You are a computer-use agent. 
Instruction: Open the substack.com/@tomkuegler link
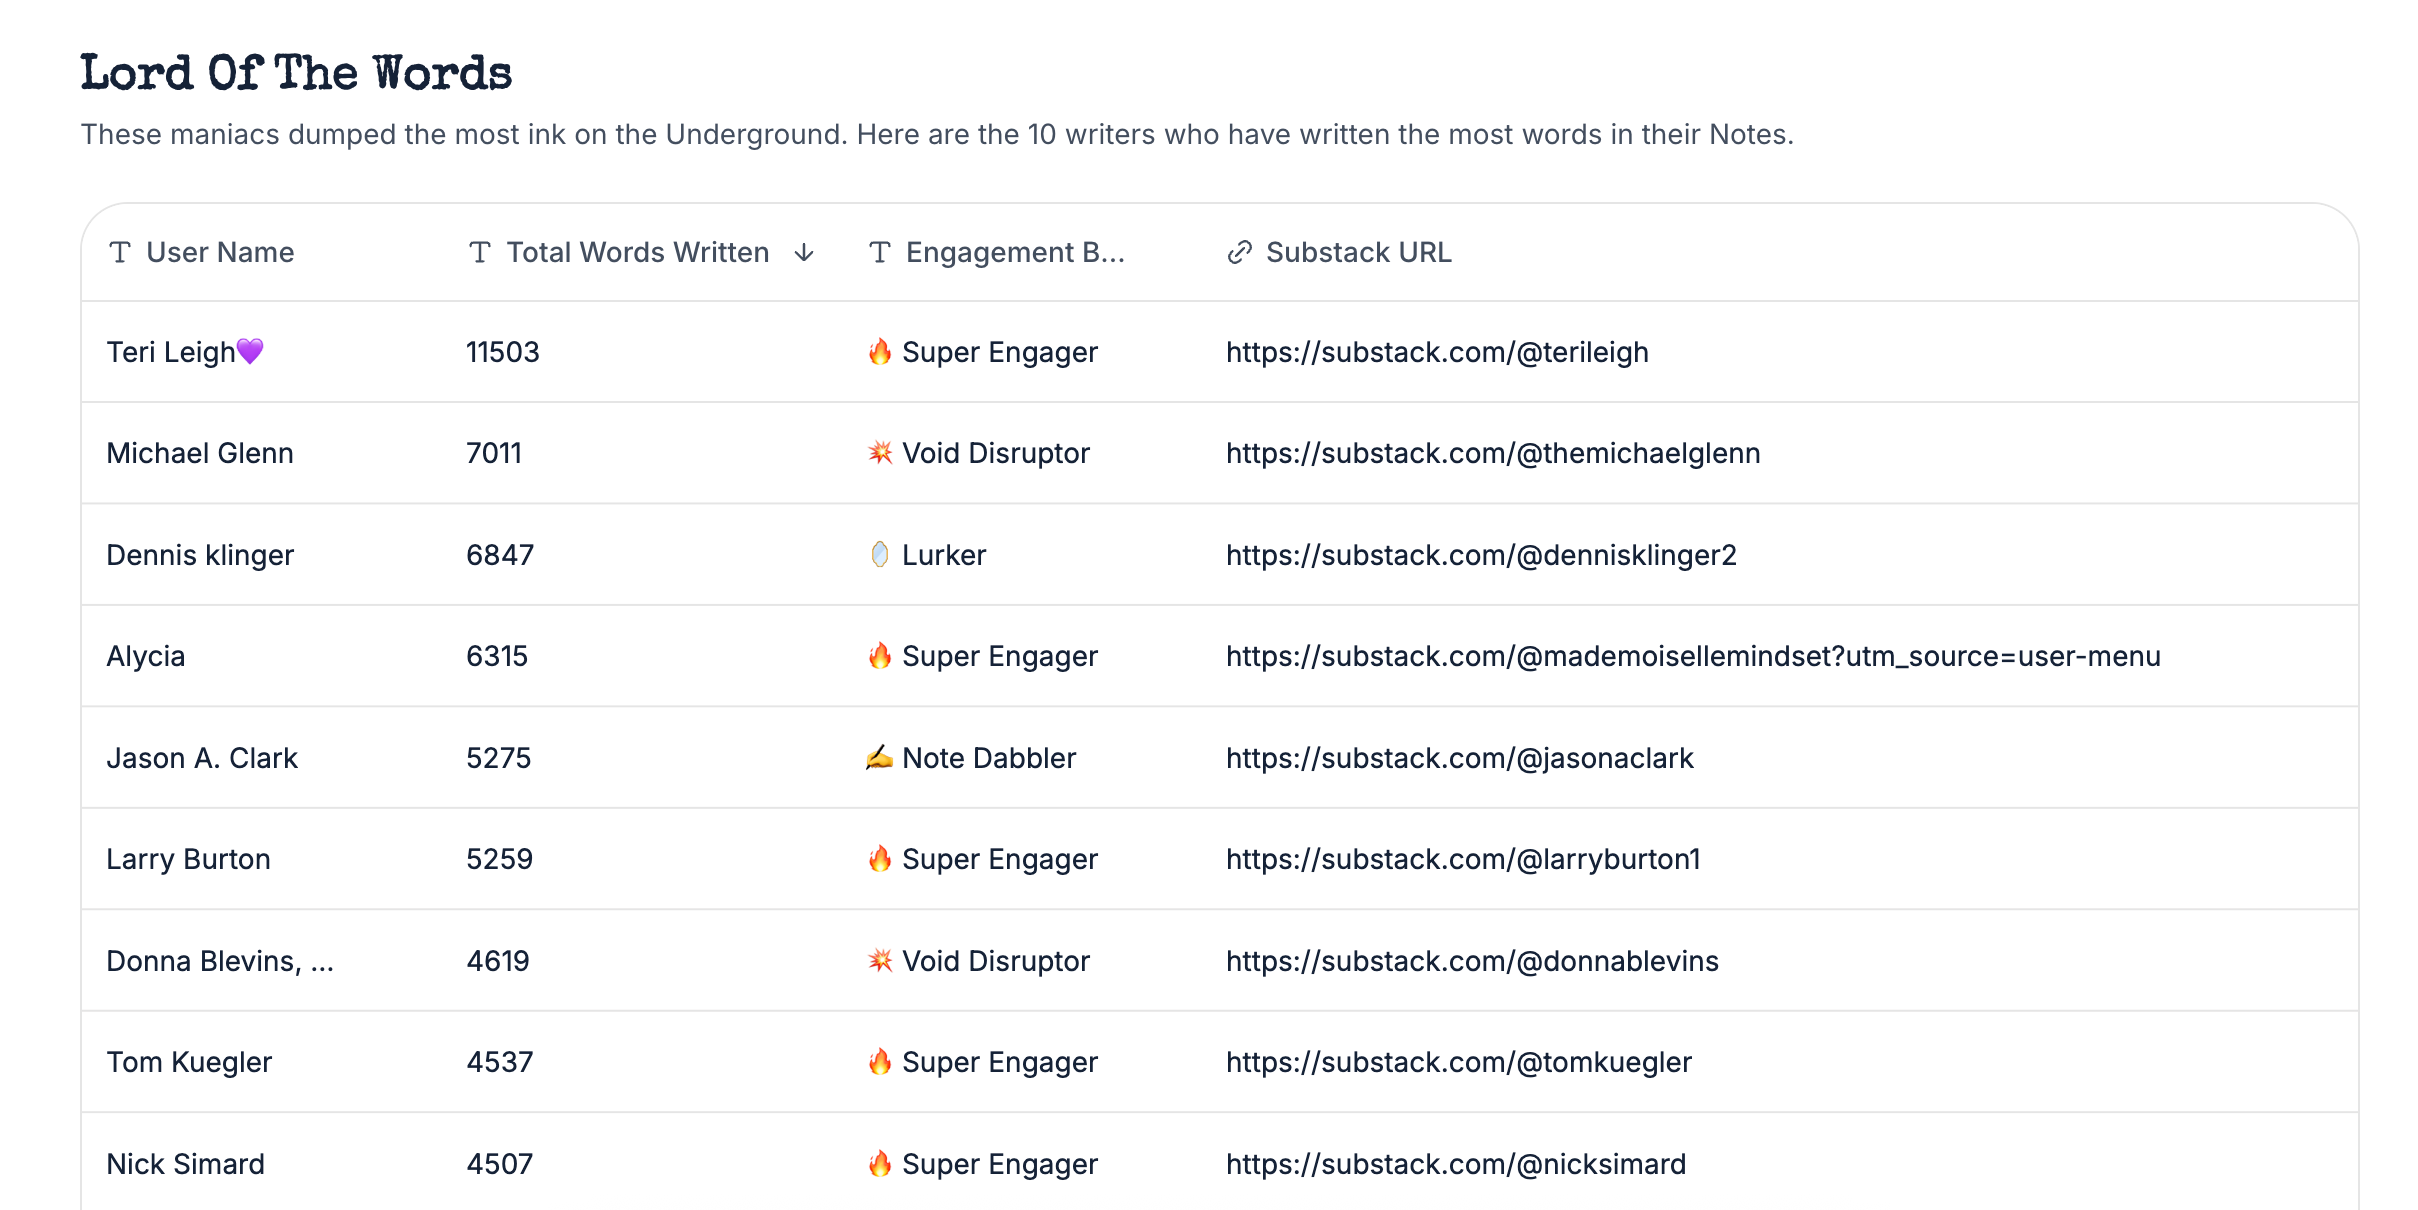(x=1459, y=1062)
